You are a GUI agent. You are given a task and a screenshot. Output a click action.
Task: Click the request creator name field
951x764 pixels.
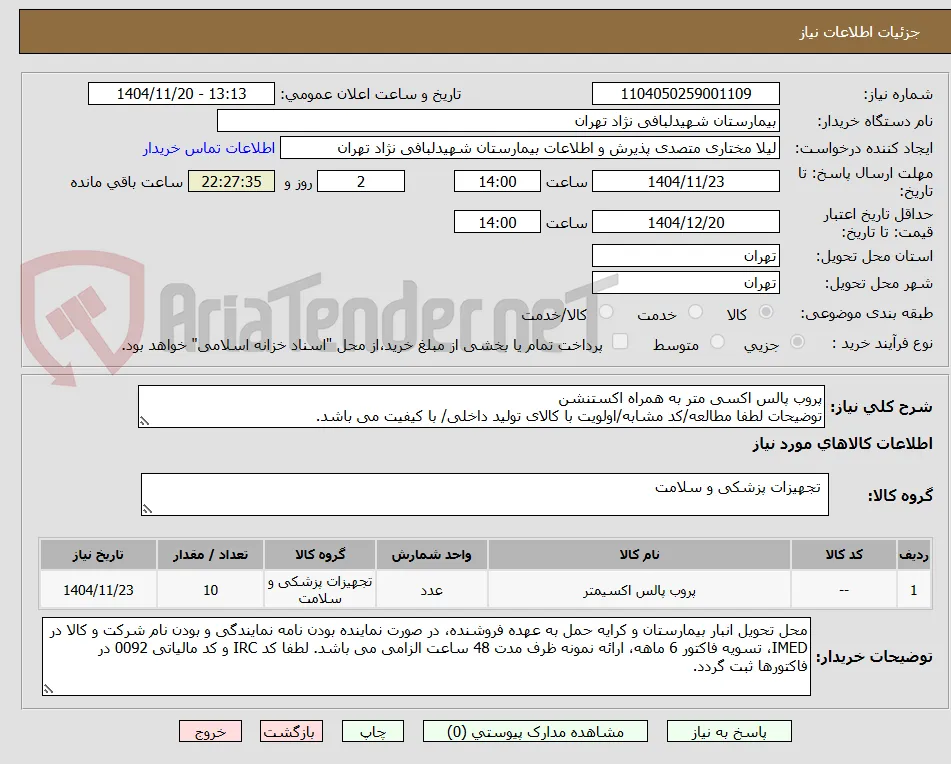click(529, 148)
